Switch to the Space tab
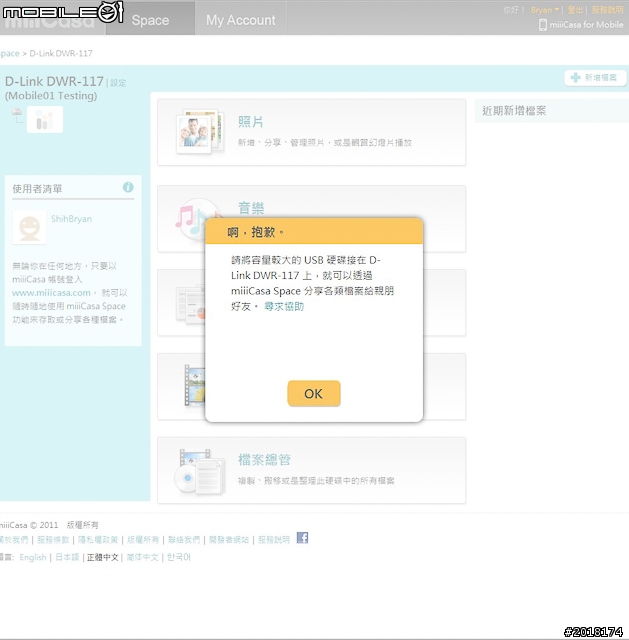This screenshot has width=629, height=640. pyautogui.click(x=150, y=20)
